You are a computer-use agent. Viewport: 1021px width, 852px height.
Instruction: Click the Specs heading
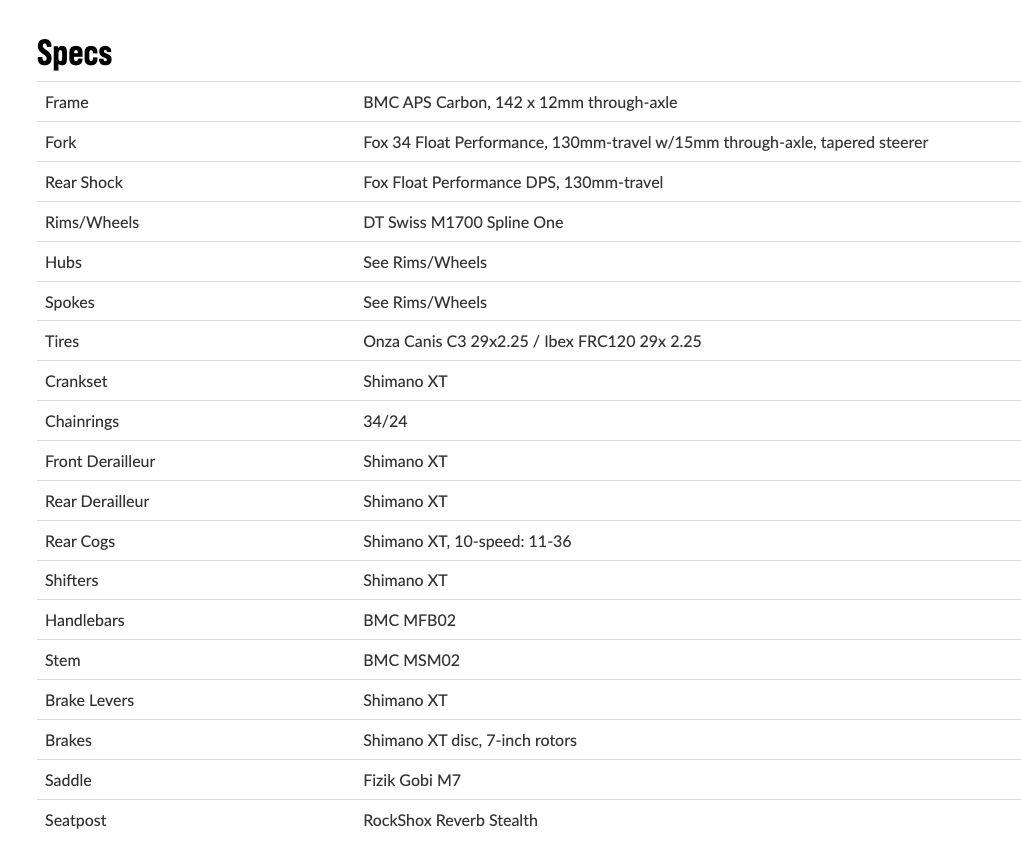tap(74, 52)
